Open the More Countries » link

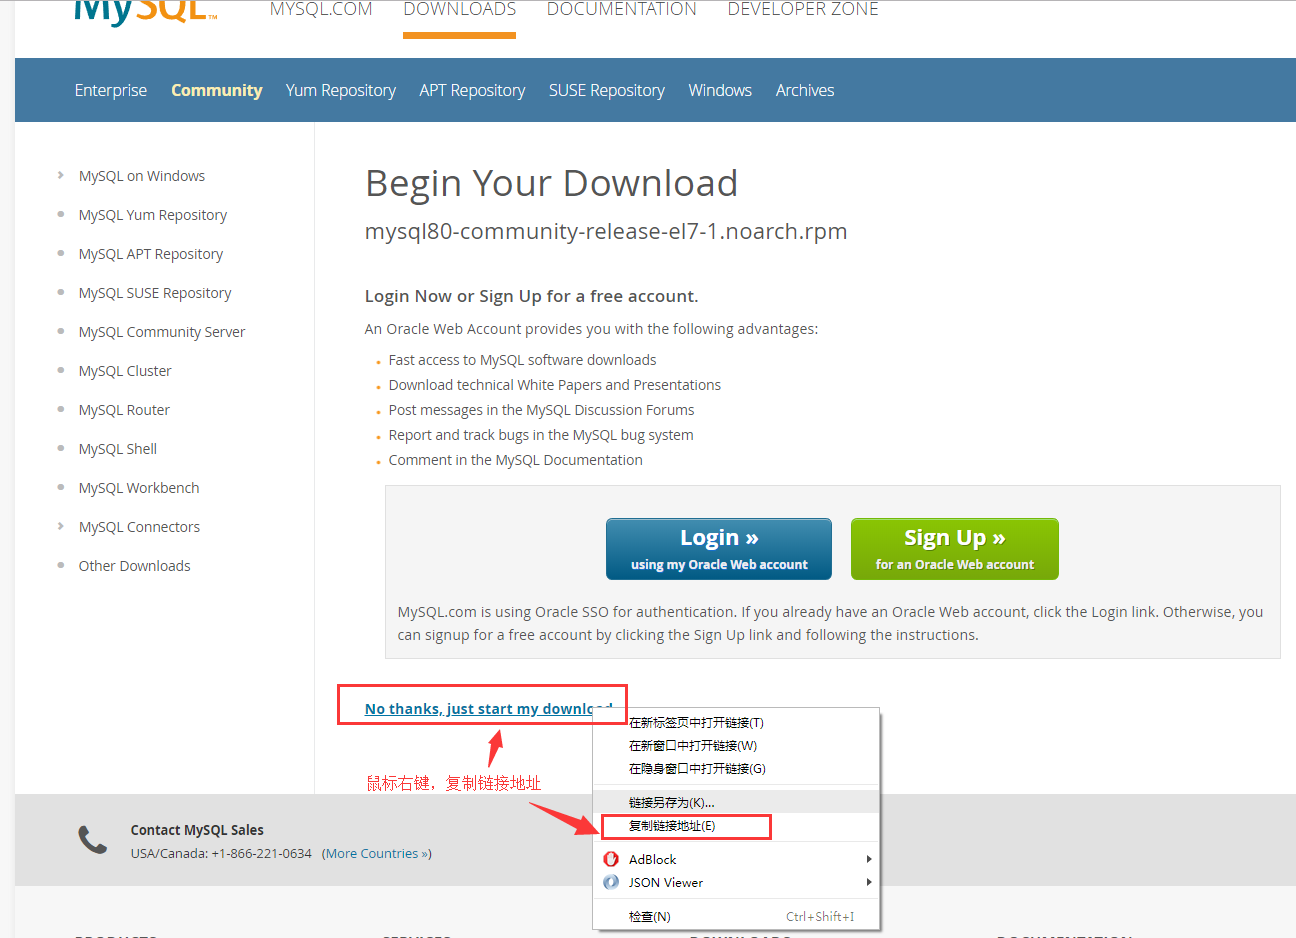coord(377,854)
